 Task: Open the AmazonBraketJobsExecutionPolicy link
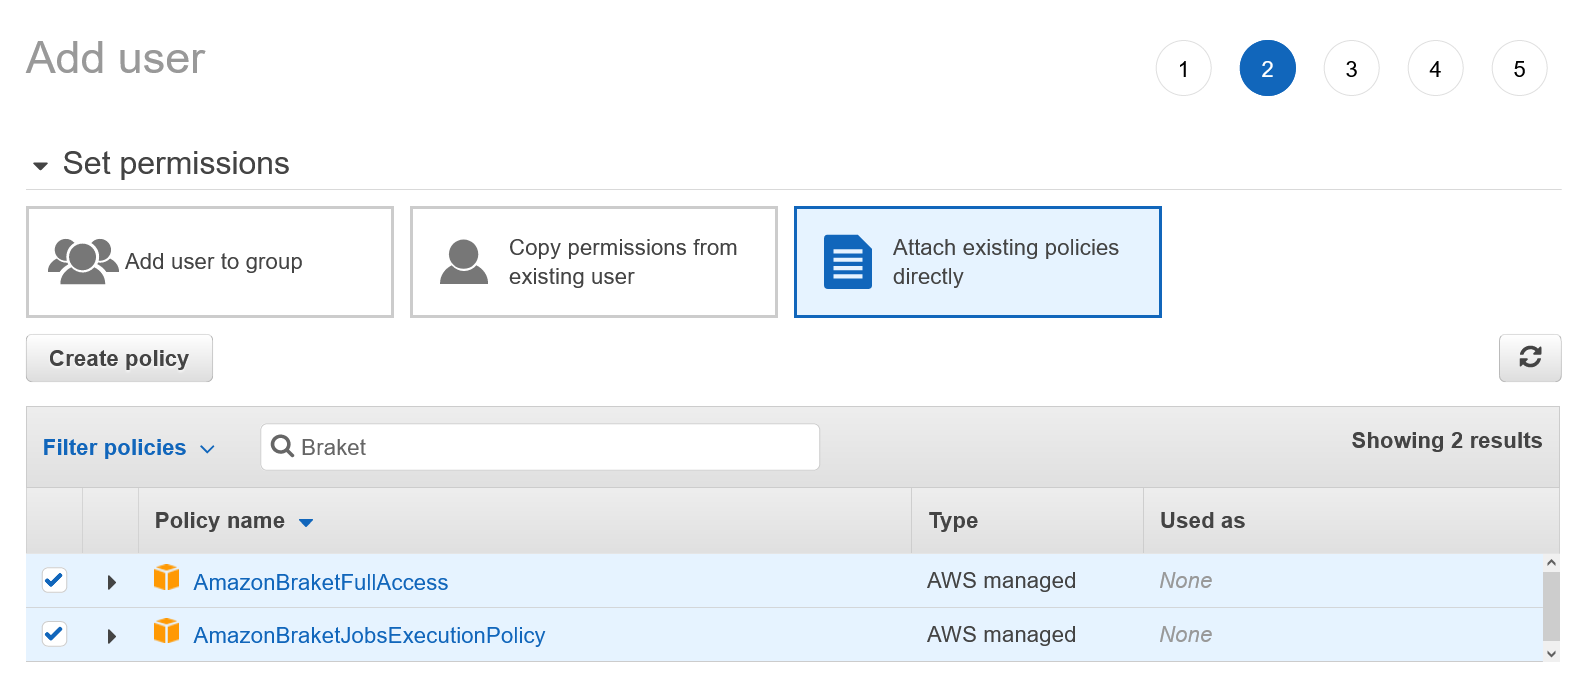pos(369,635)
